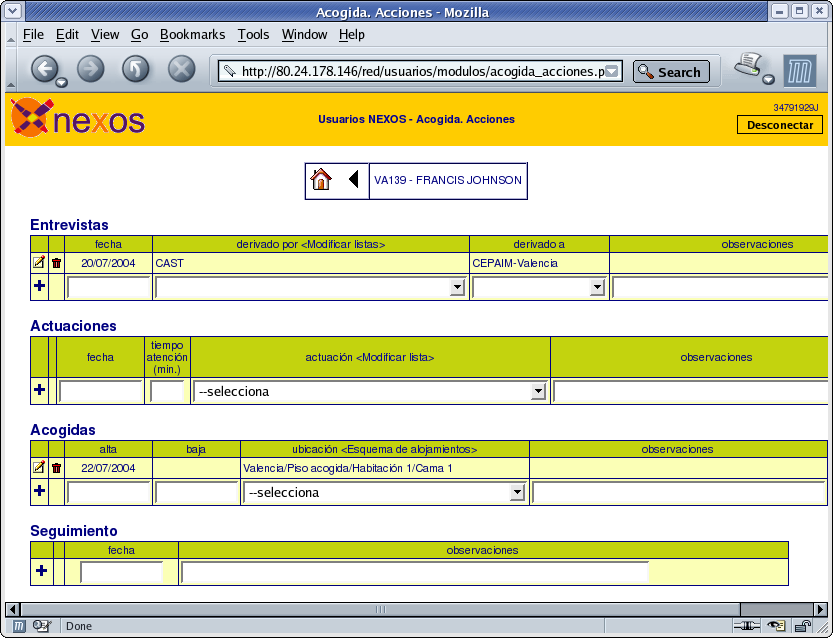Click the online/offline connection plug icon
This screenshot has width=833, height=638.
746,626
